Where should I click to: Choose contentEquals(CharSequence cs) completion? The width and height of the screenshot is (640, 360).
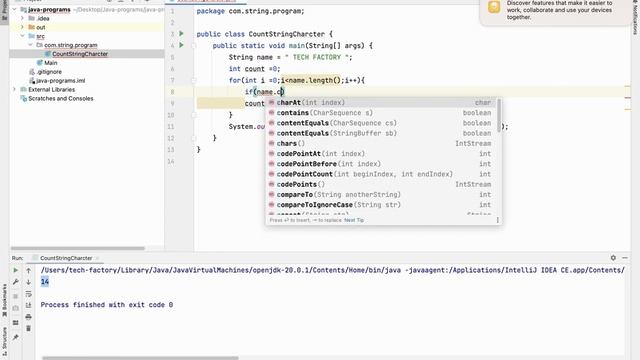click(x=381, y=123)
